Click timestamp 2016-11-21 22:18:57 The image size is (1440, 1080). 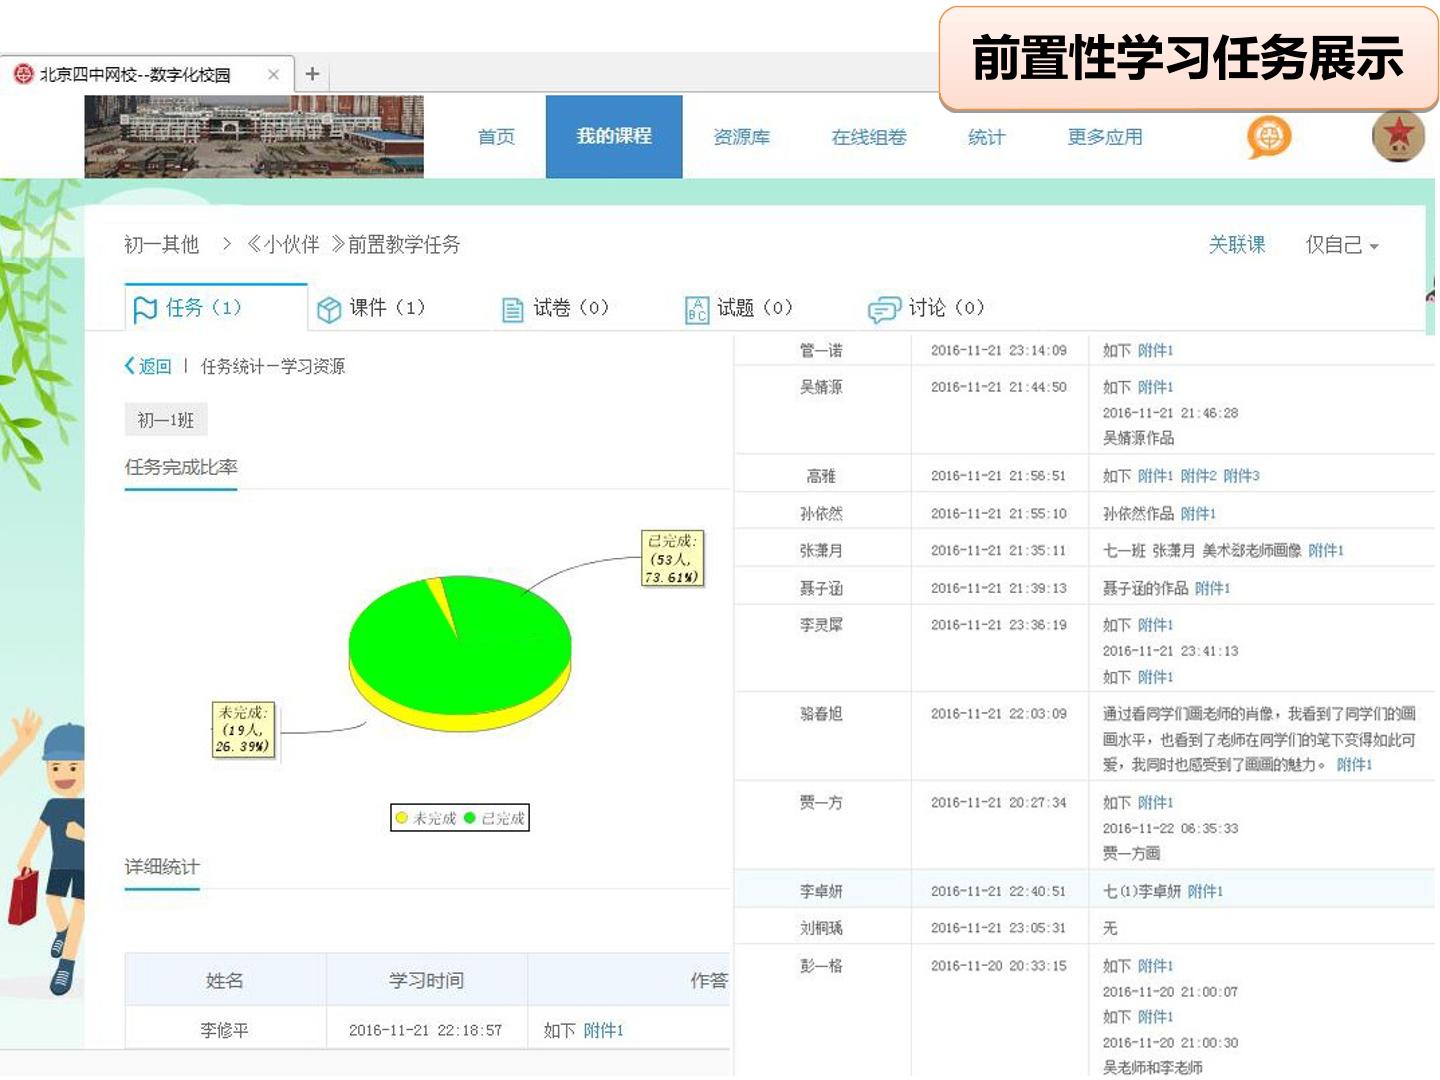click(425, 1031)
